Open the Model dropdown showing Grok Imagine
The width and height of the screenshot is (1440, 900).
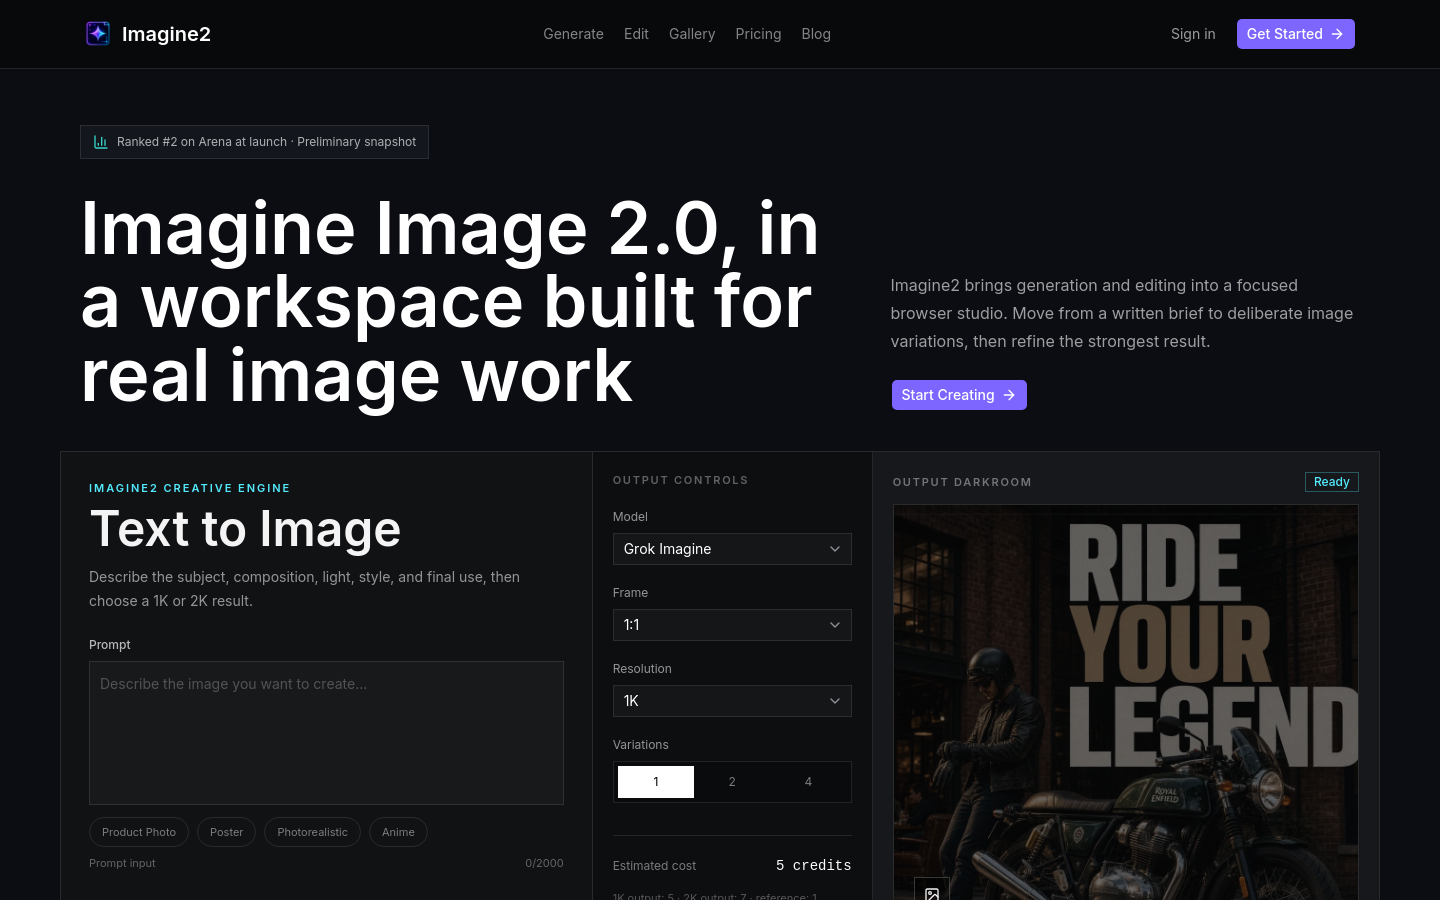732,549
